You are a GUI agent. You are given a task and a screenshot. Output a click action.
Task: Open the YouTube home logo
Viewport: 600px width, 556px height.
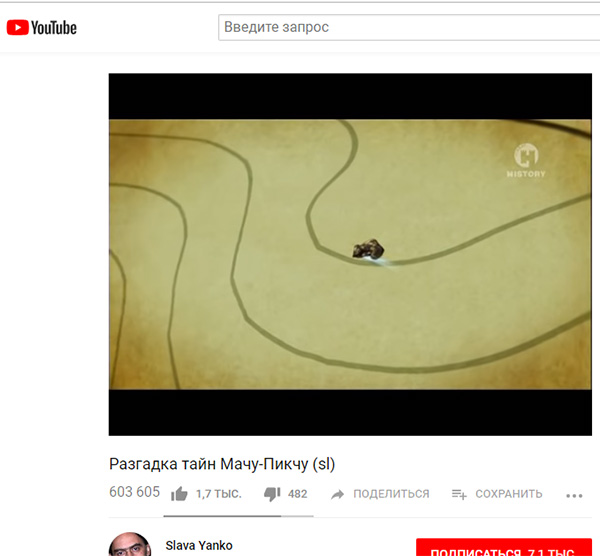pyautogui.click(x=41, y=28)
